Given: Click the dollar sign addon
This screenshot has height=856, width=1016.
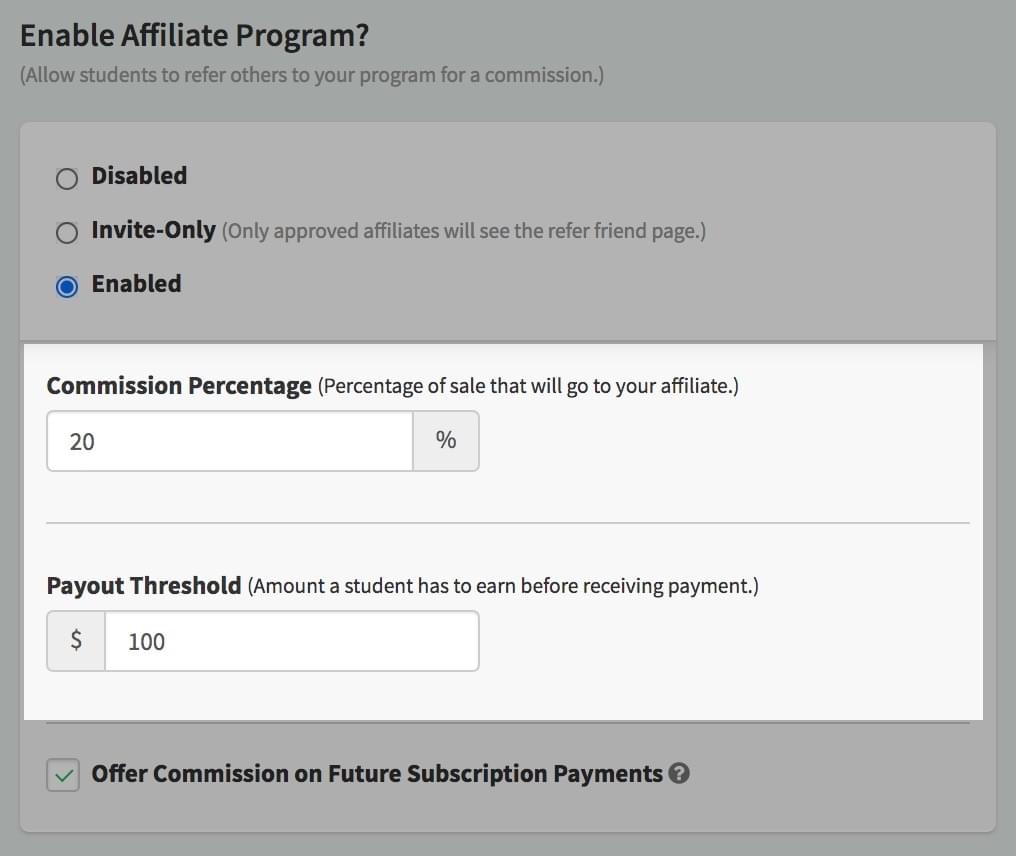Looking at the screenshot, I should (x=76, y=641).
